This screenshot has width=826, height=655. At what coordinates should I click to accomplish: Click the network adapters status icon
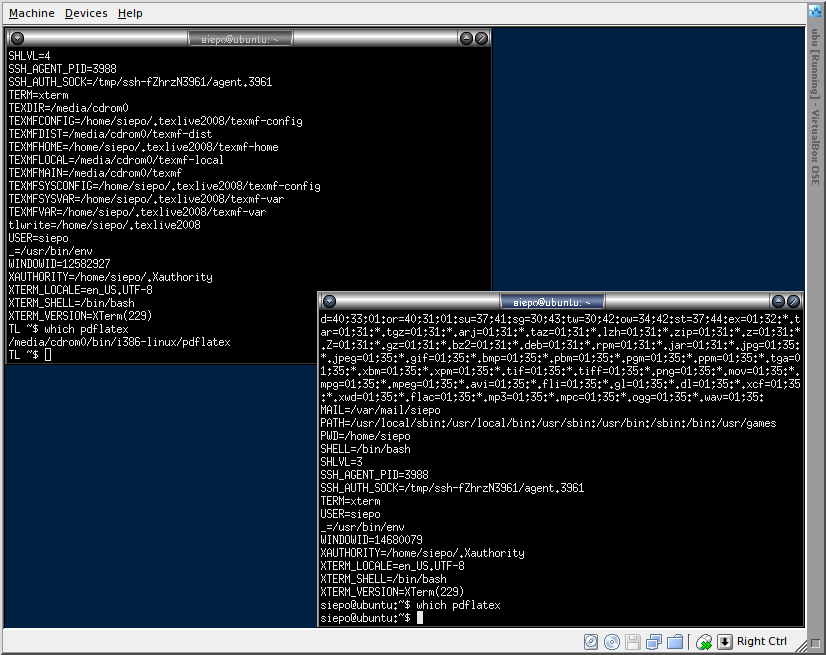click(654, 641)
